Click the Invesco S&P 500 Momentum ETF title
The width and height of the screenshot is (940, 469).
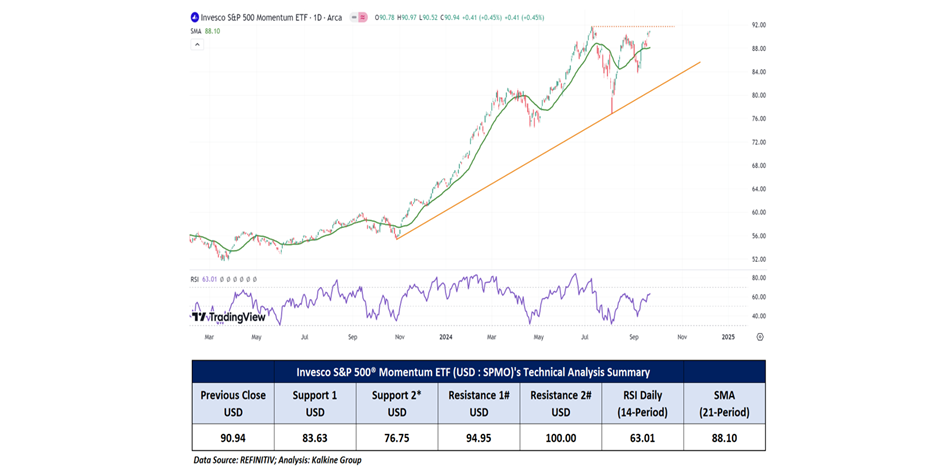coord(272,18)
